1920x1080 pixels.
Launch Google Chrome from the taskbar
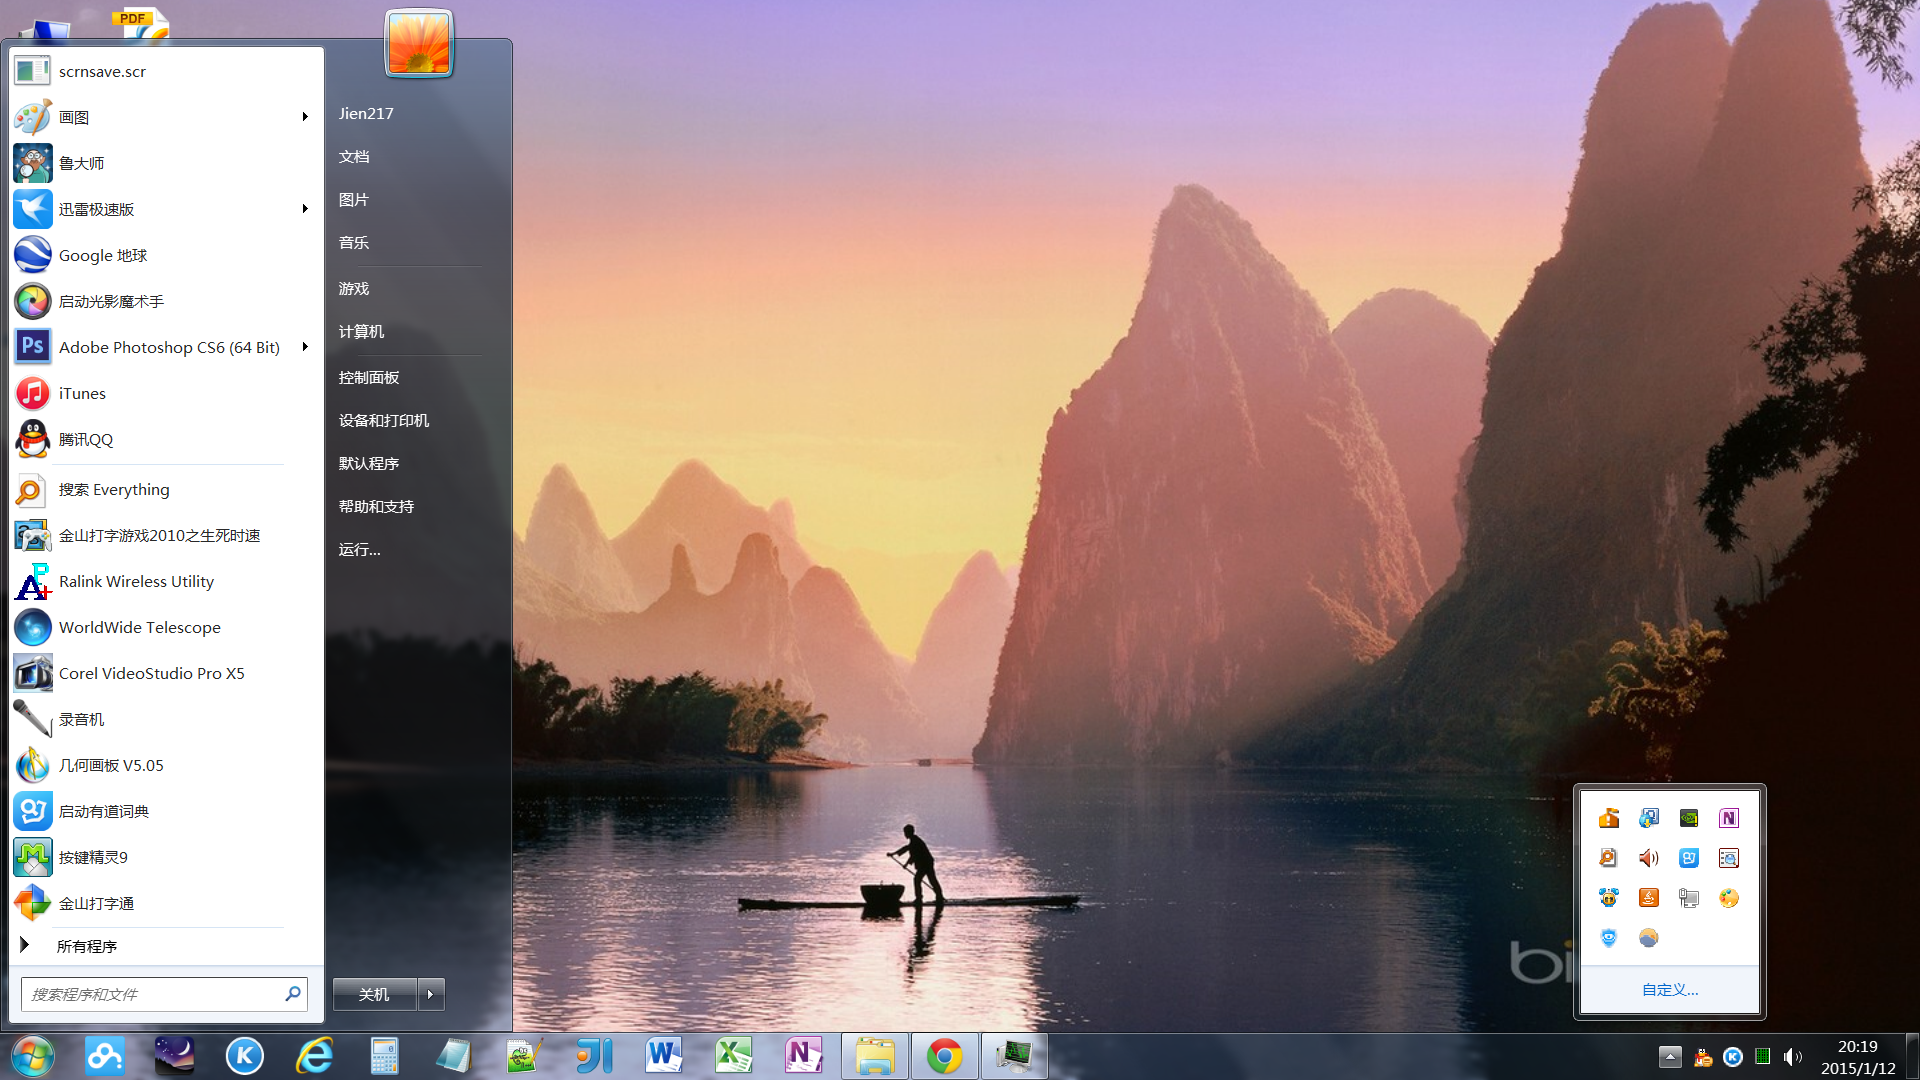[944, 1056]
